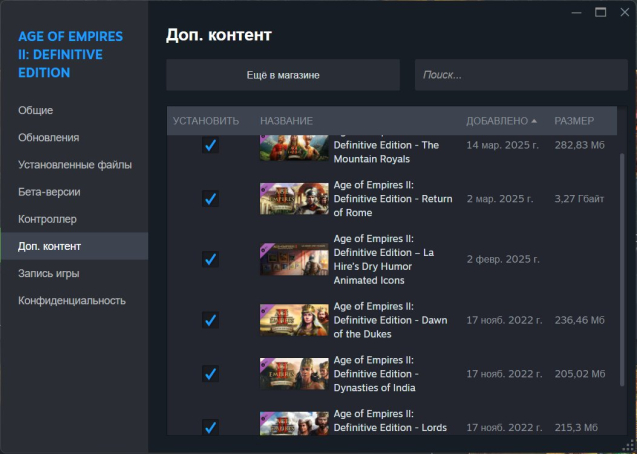The width and height of the screenshot is (637, 454).
Task: Open Dynasties of India thumbnail
Action: click(x=294, y=374)
